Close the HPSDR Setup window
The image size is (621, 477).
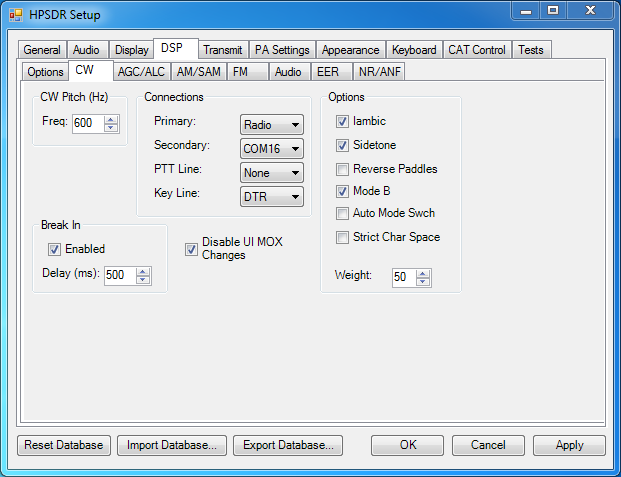(x=590, y=11)
